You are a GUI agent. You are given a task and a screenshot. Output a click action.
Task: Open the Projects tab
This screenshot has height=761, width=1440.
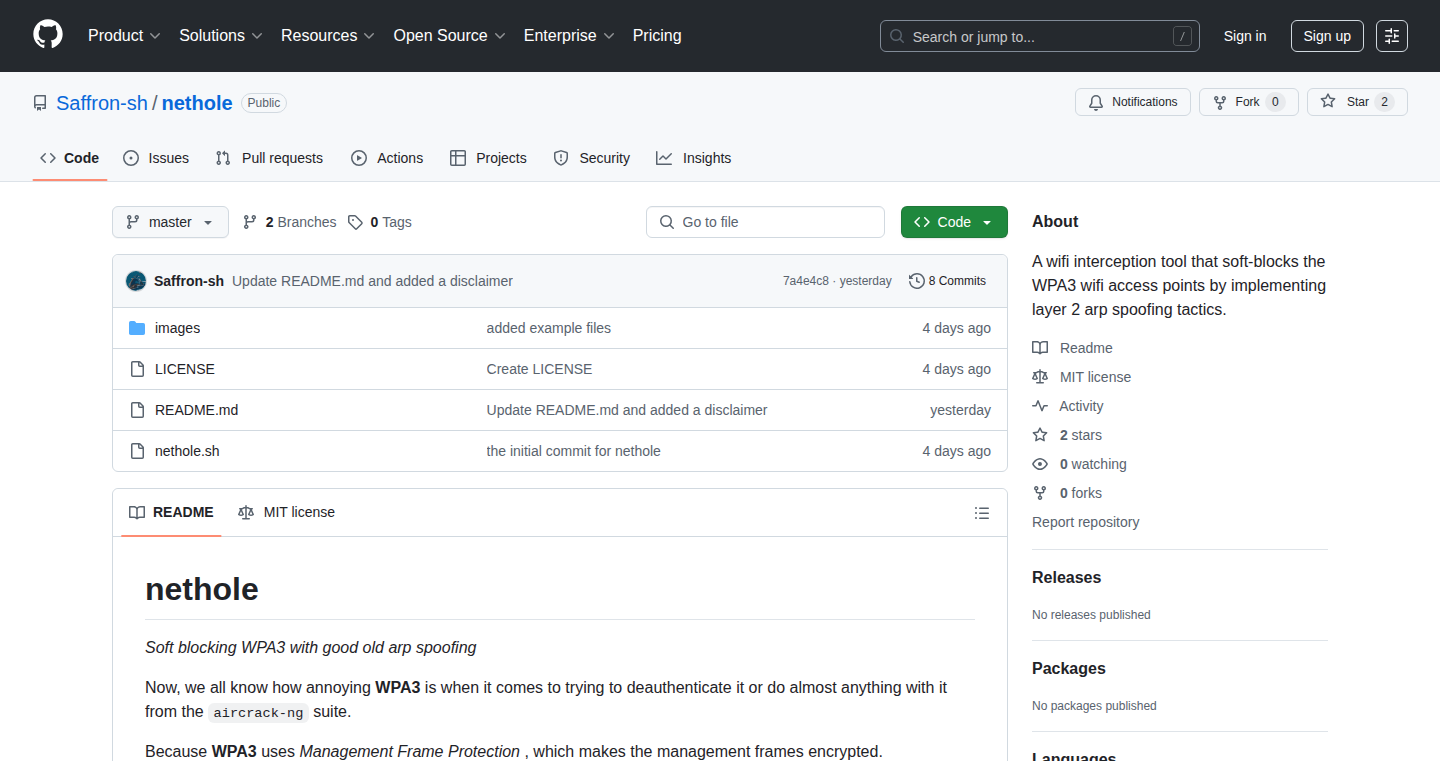click(488, 158)
